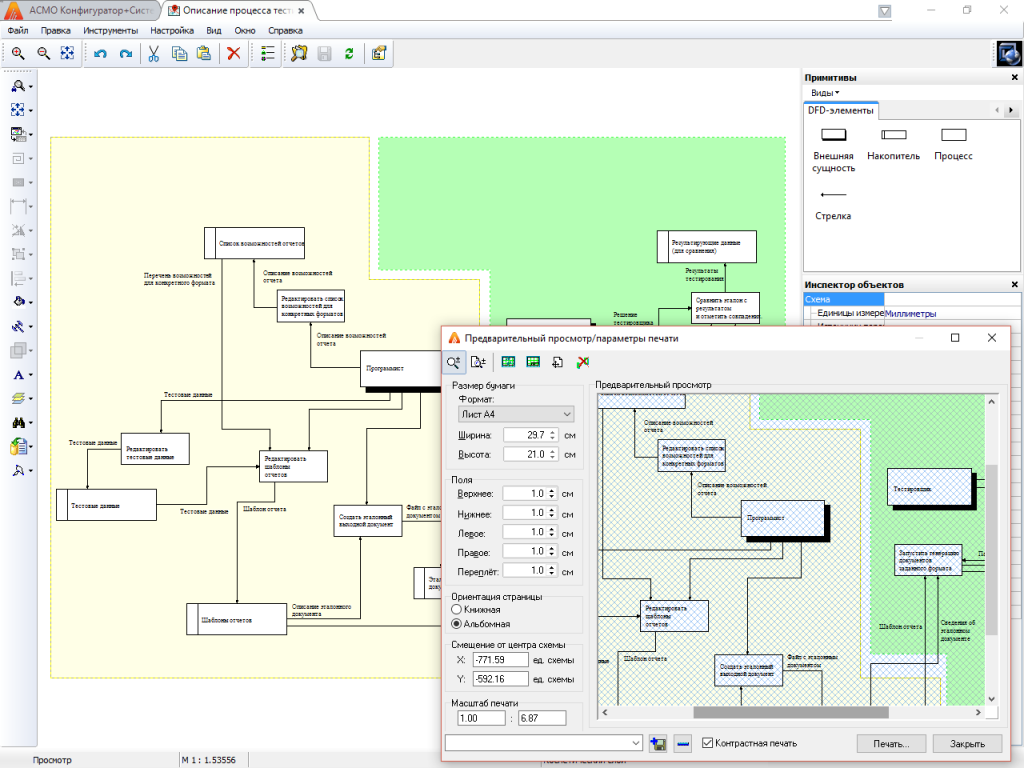The image size is (1024, 768).
Task: Click the scissors cut icon
Action: (154, 54)
